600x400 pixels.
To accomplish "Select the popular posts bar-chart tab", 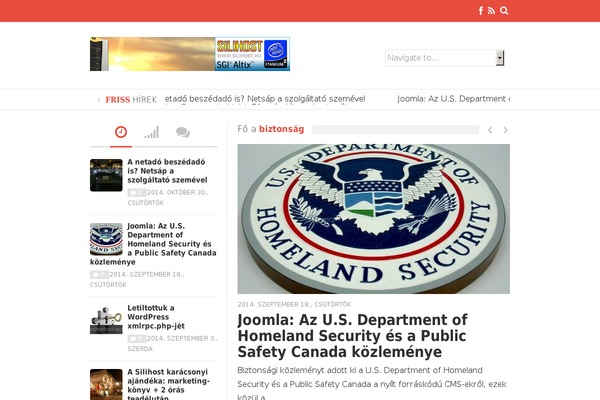I will tap(152, 132).
